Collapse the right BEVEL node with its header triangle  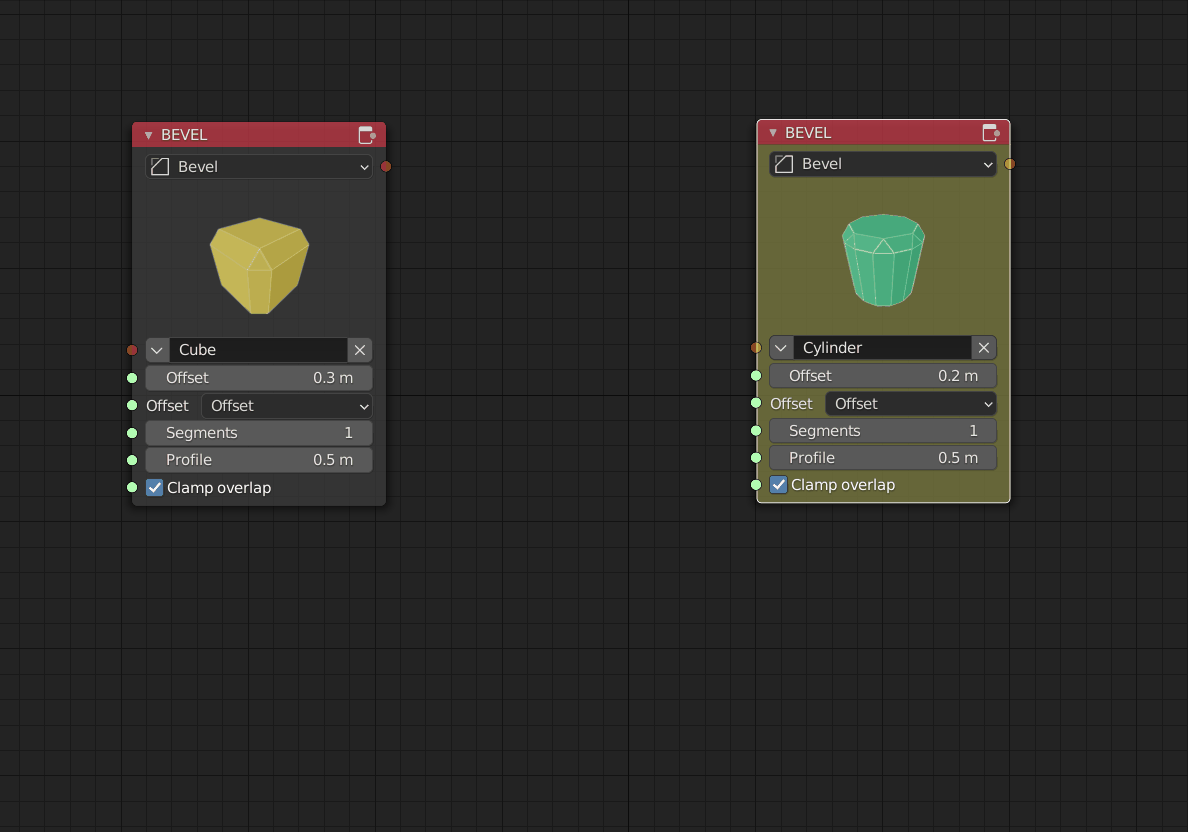[773, 133]
